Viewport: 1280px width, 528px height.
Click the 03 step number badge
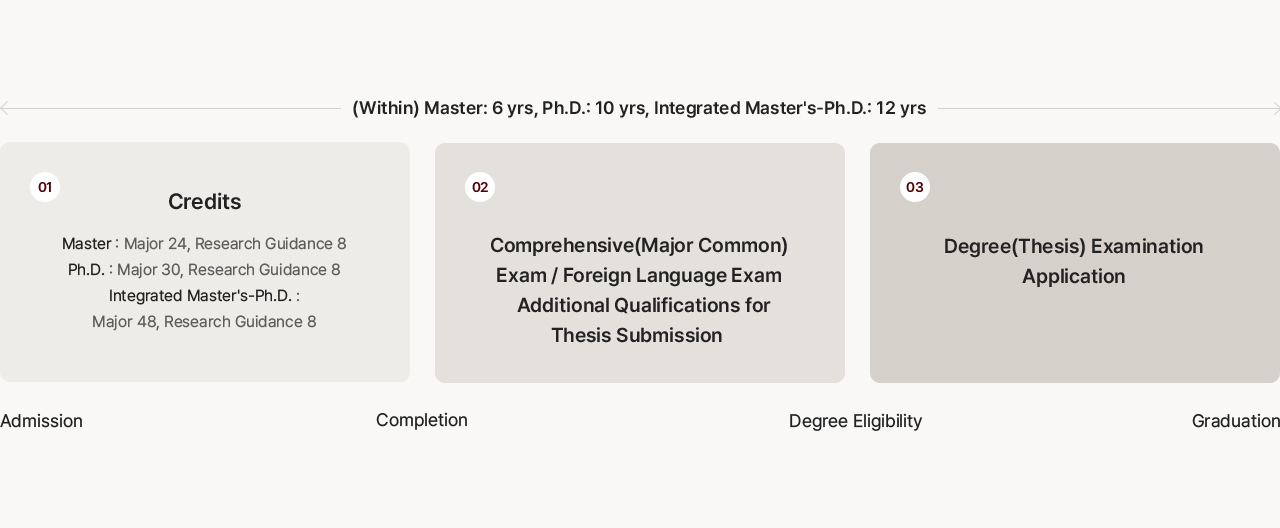[x=915, y=187]
